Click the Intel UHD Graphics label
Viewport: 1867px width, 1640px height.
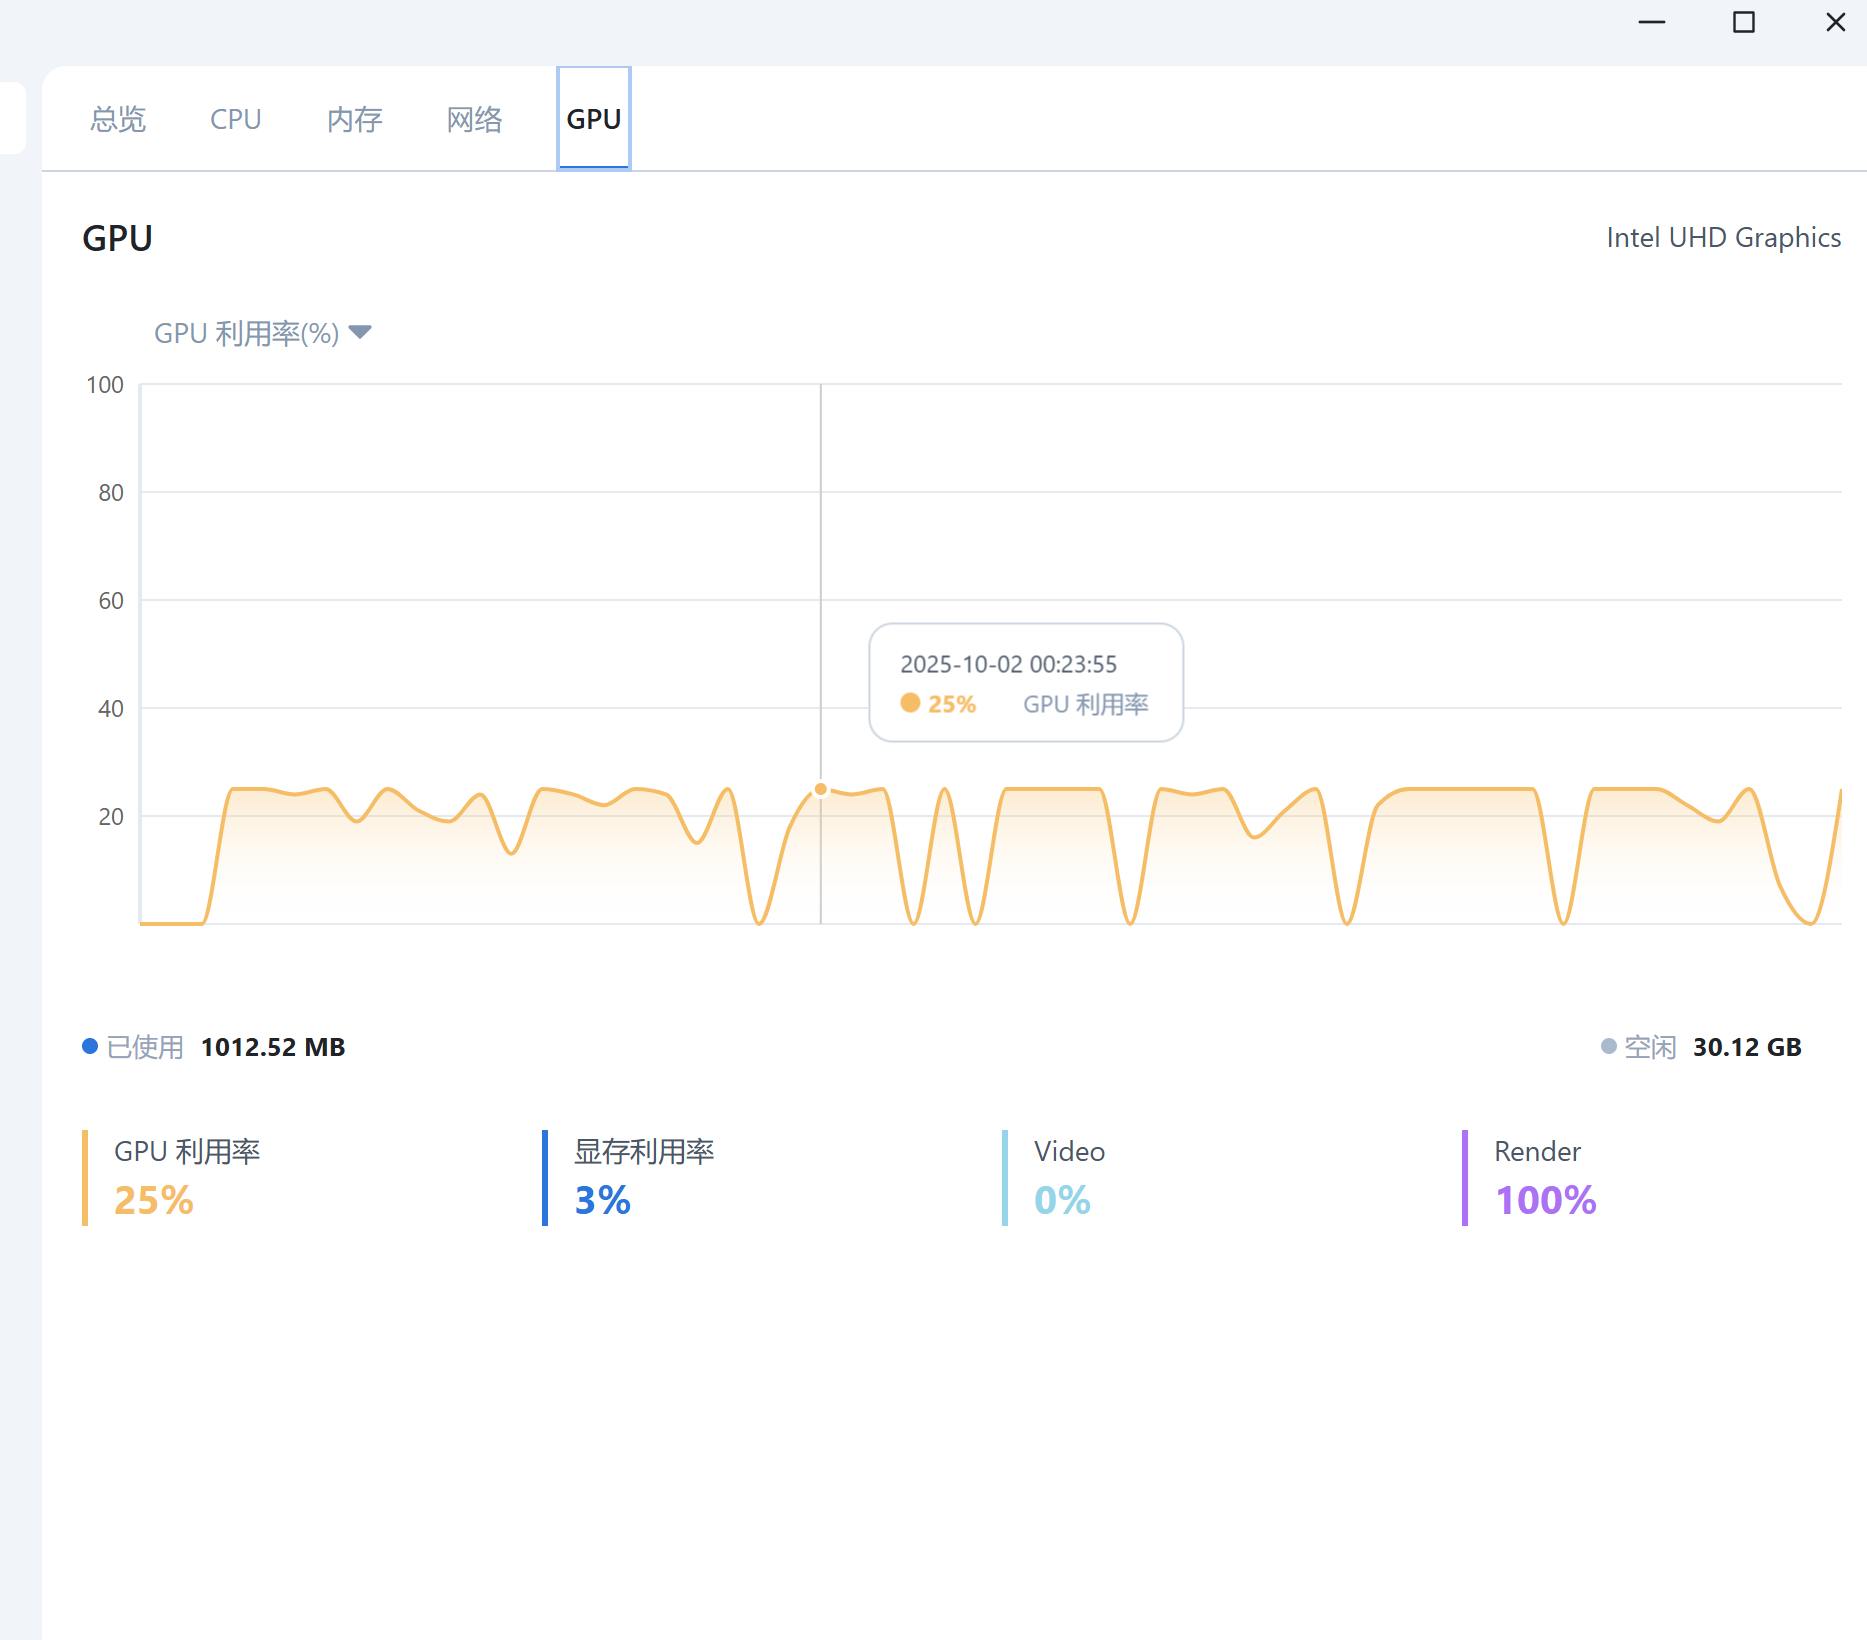coord(1724,238)
